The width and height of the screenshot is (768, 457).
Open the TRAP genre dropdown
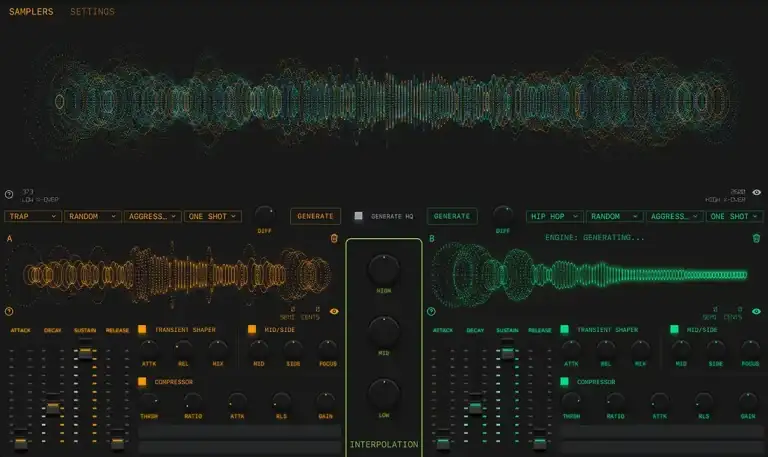[33, 216]
